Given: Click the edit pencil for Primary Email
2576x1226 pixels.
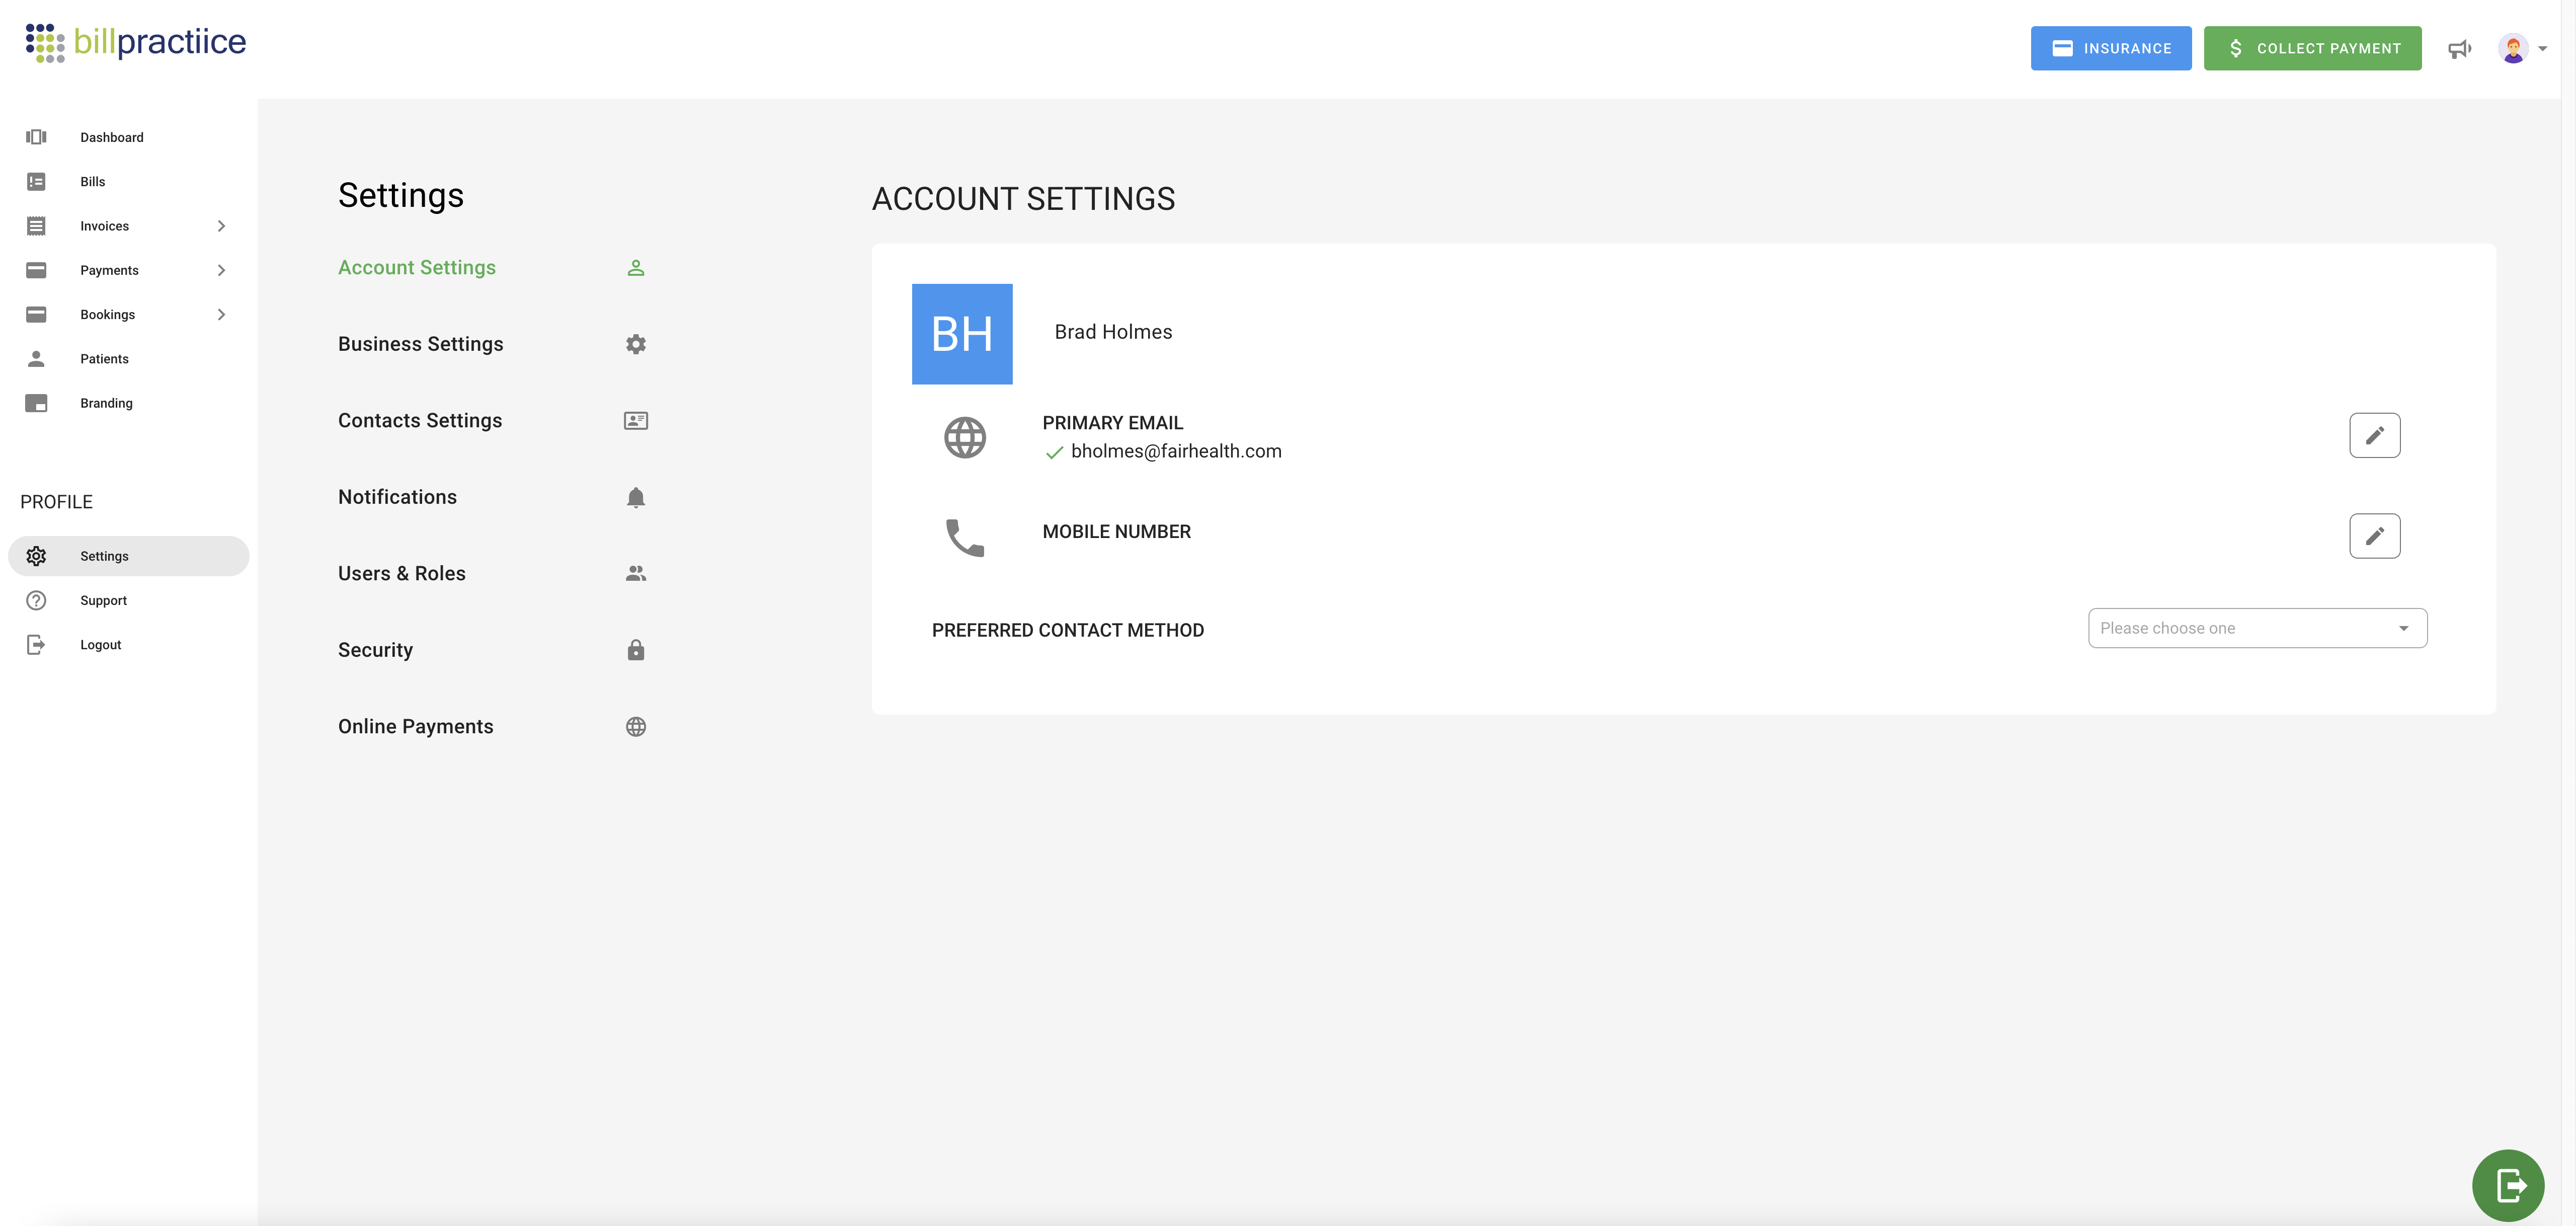Looking at the screenshot, I should click(2374, 435).
